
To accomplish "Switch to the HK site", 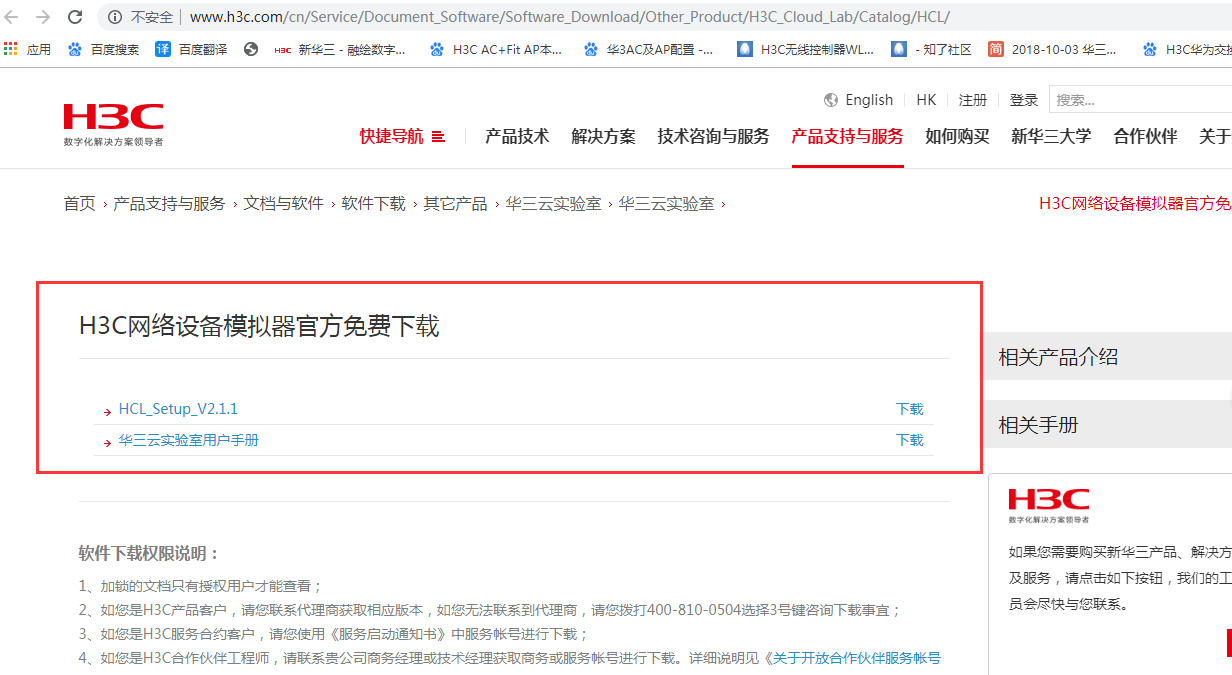I will coord(926,100).
